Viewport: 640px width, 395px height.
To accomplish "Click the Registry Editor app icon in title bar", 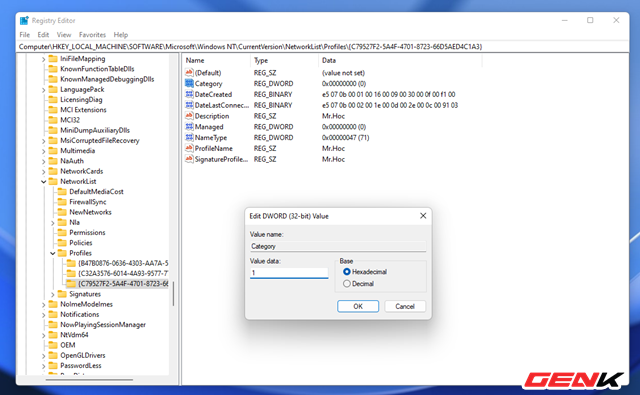I will click(24, 20).
